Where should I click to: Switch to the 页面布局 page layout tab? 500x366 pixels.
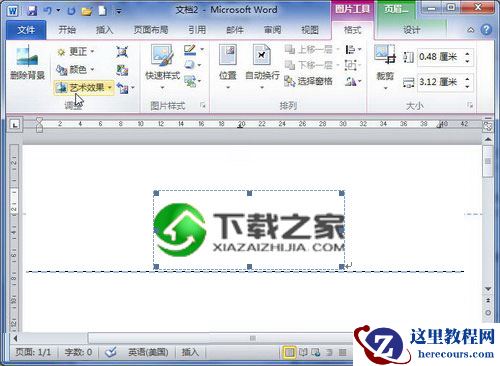pyautogui.click(x=151, y=30)
